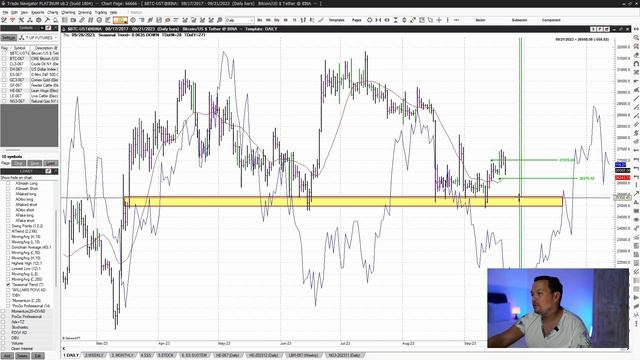Select the DX-067 US Dollar Index row
Screen dimensions: 640x360
(29, 69)
